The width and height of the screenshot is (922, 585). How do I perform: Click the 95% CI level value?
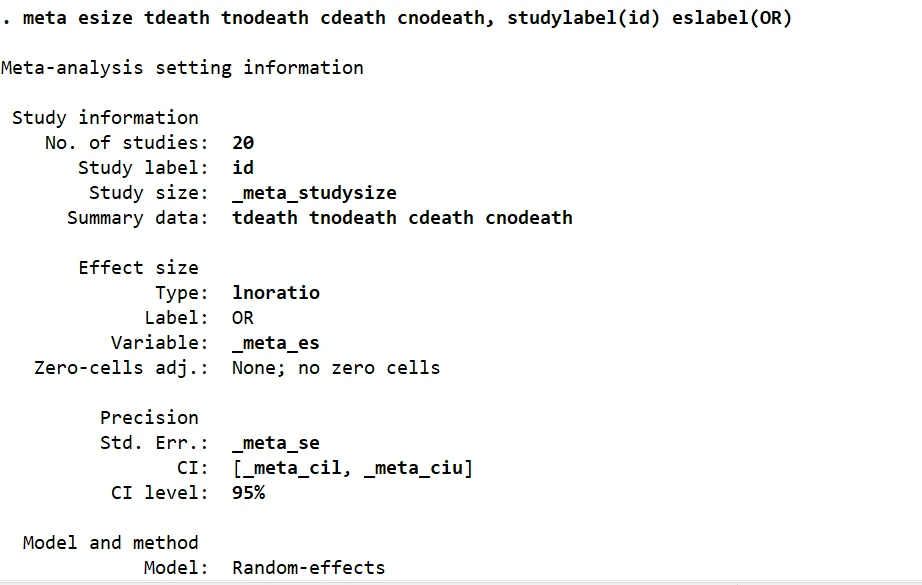(249, 493)
